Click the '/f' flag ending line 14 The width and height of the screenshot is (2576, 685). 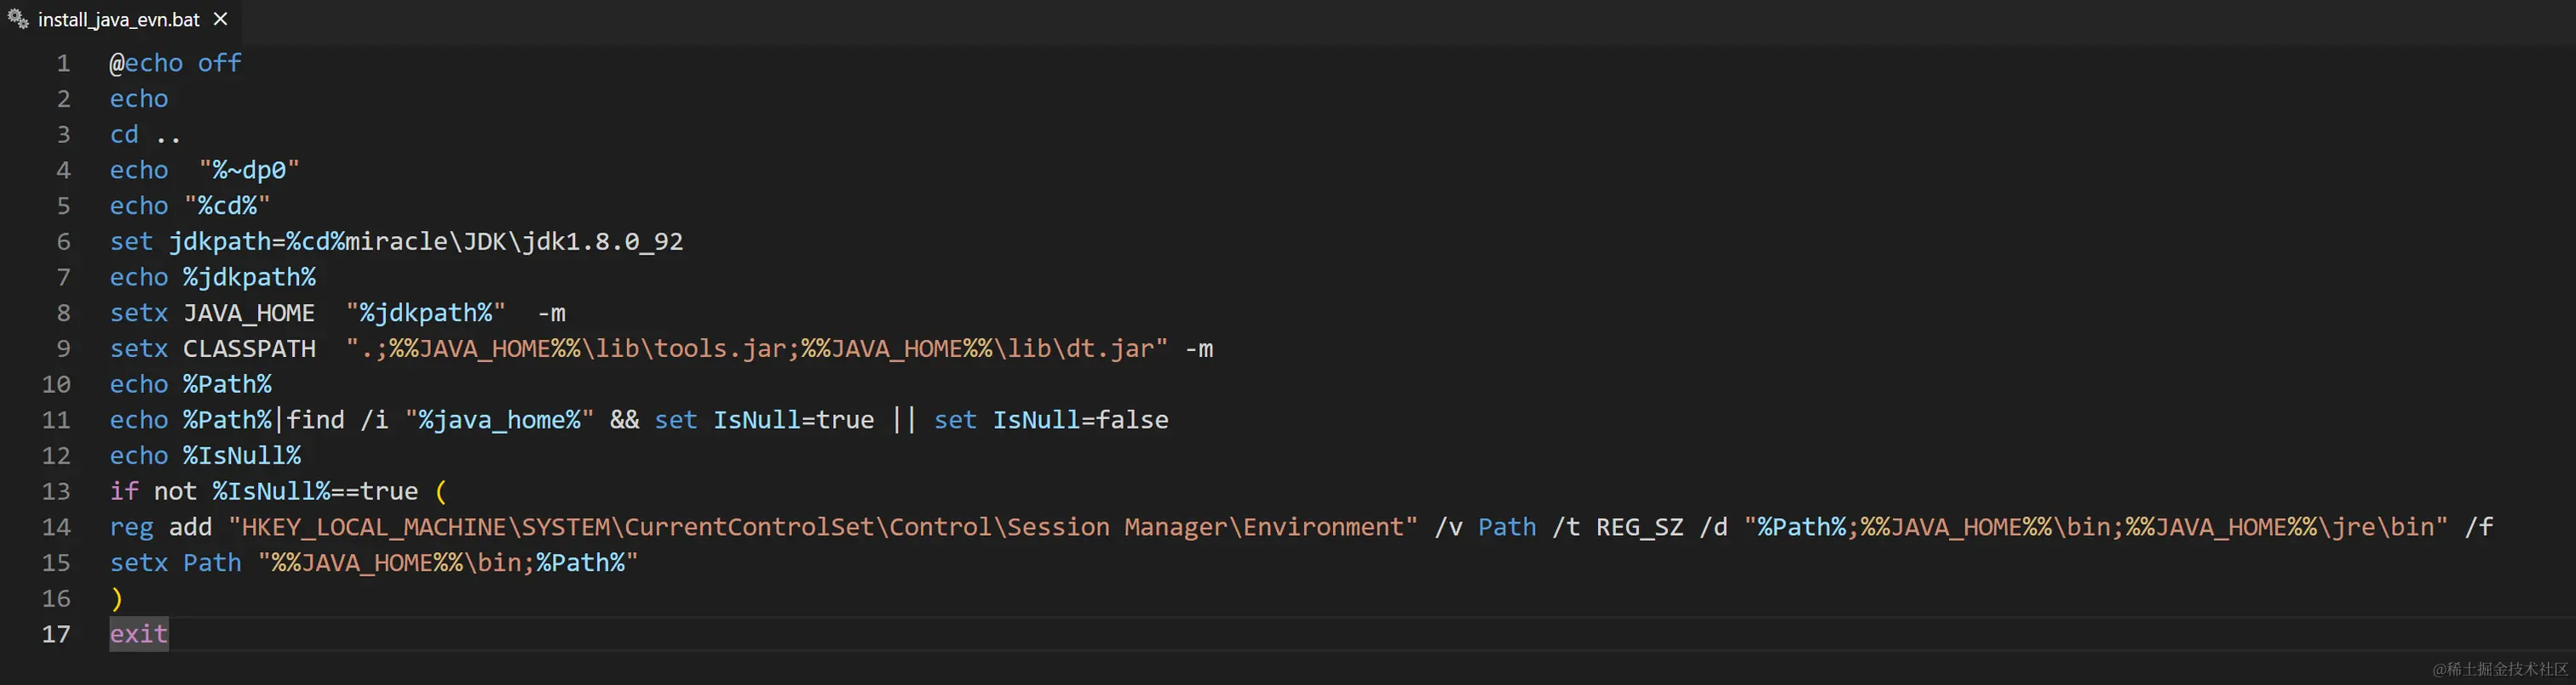2479,528
